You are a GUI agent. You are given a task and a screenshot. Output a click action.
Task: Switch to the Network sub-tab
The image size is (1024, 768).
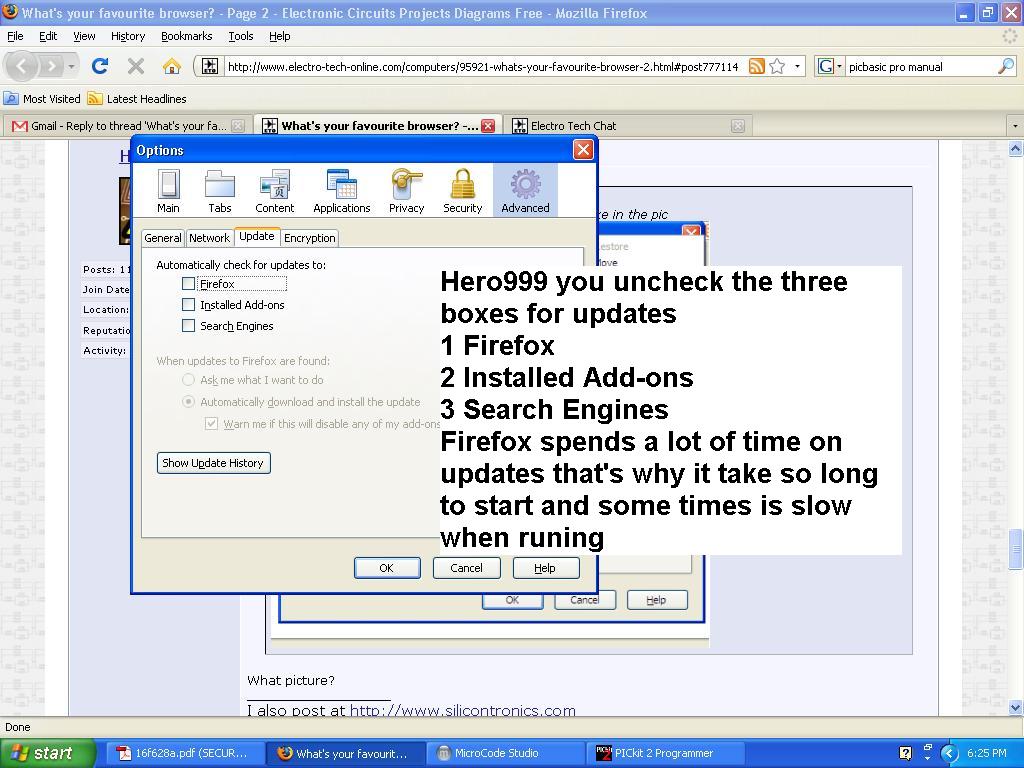click(x=209, y=238)
